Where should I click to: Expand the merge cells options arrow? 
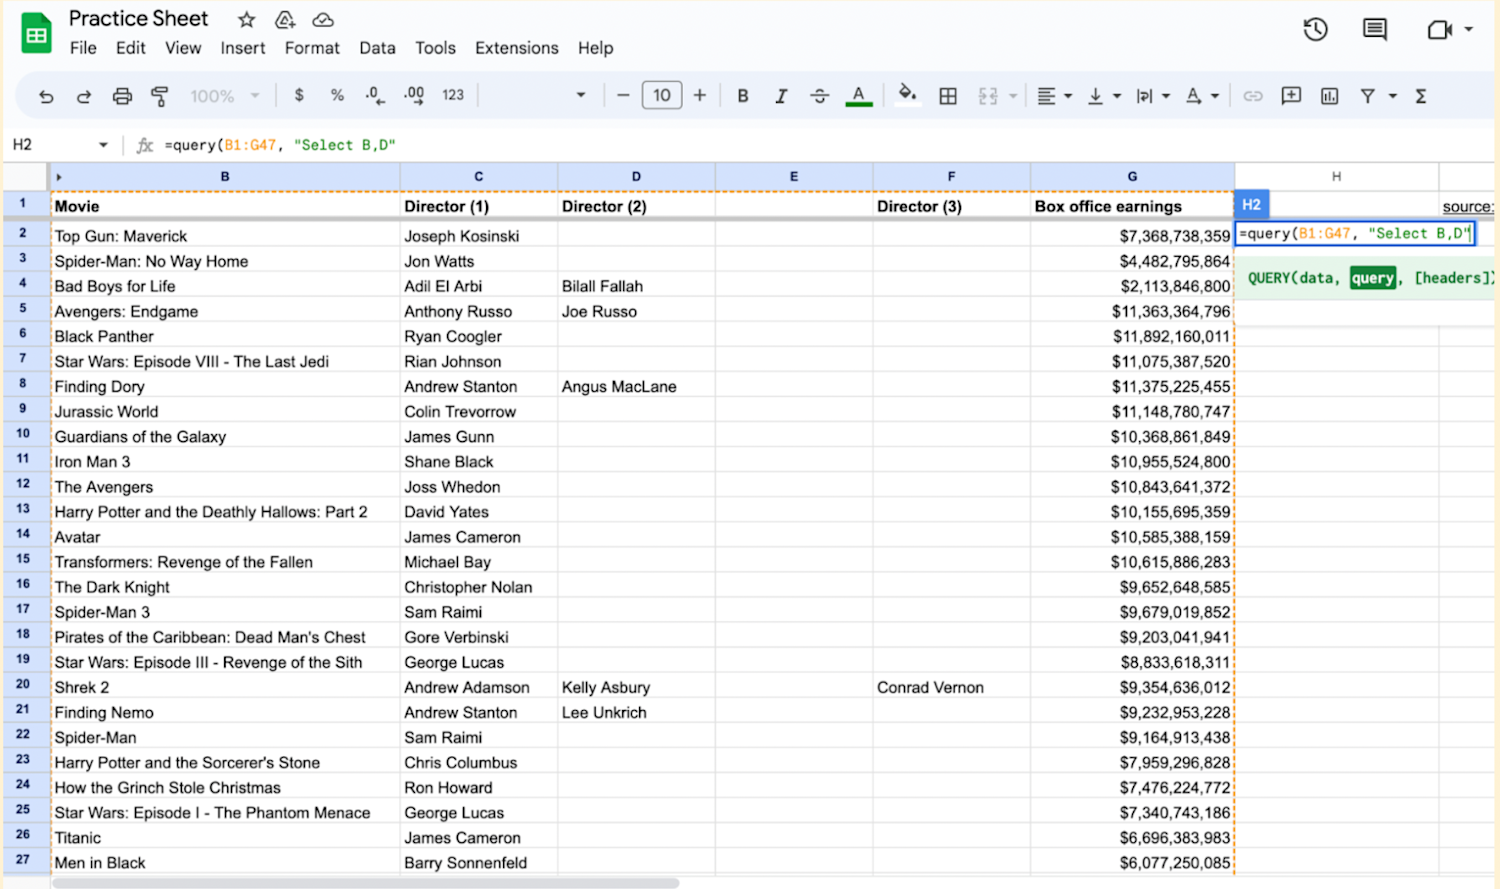pos(1013,96)
